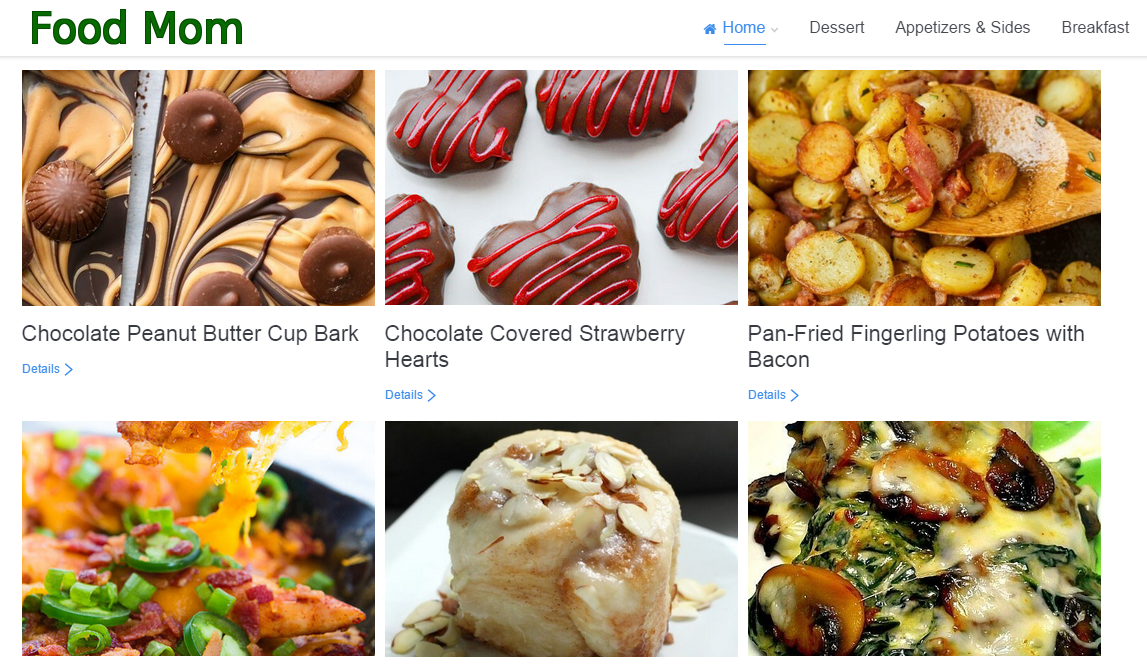
Task: Open the Dessert menu
Action: point(836,28)
